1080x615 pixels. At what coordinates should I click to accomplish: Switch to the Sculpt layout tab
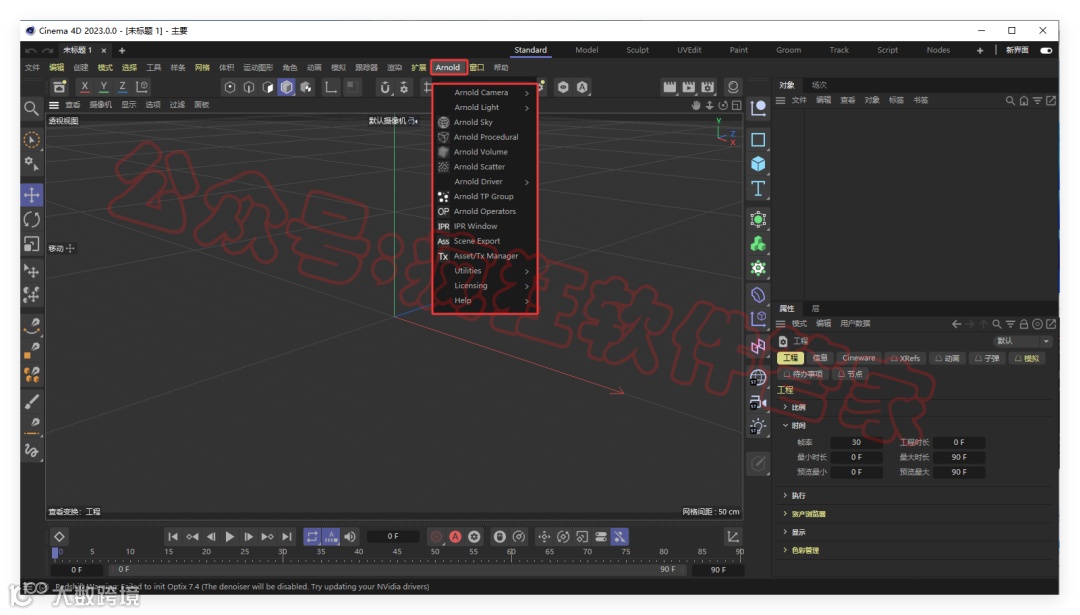[637, 50]
